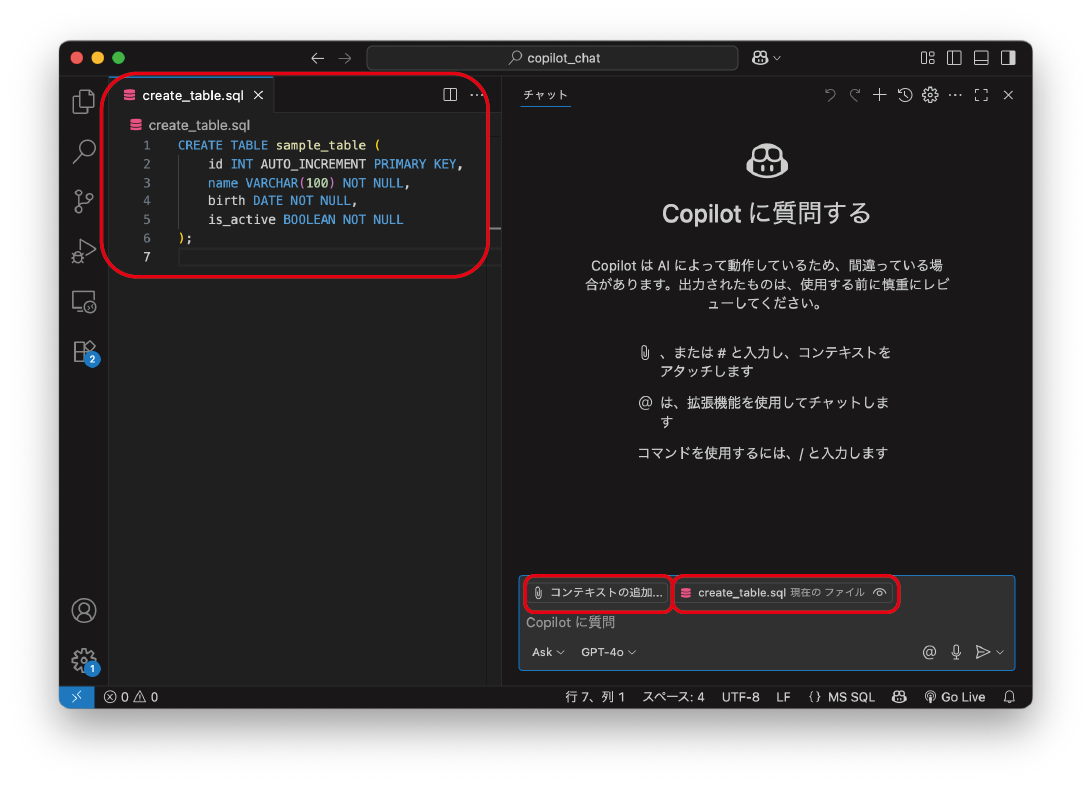
Task: Open the Copilot menu in title bar
Action: (x=765, y=58)
